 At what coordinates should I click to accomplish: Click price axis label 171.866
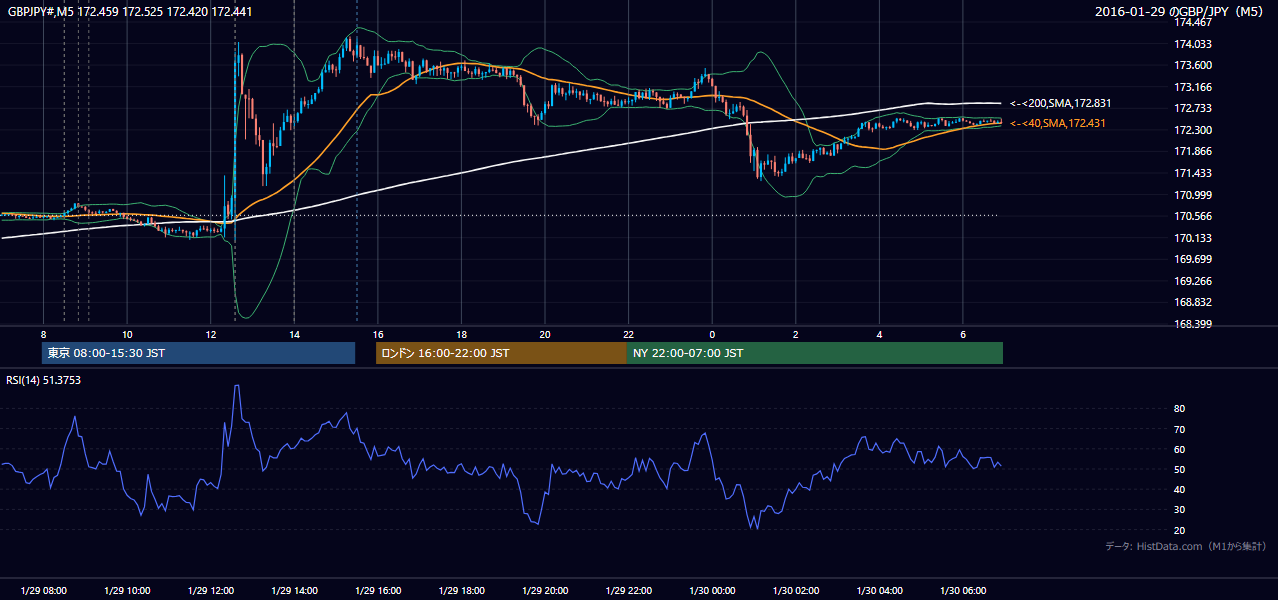pyautogui.click(x=1192, y=152)
